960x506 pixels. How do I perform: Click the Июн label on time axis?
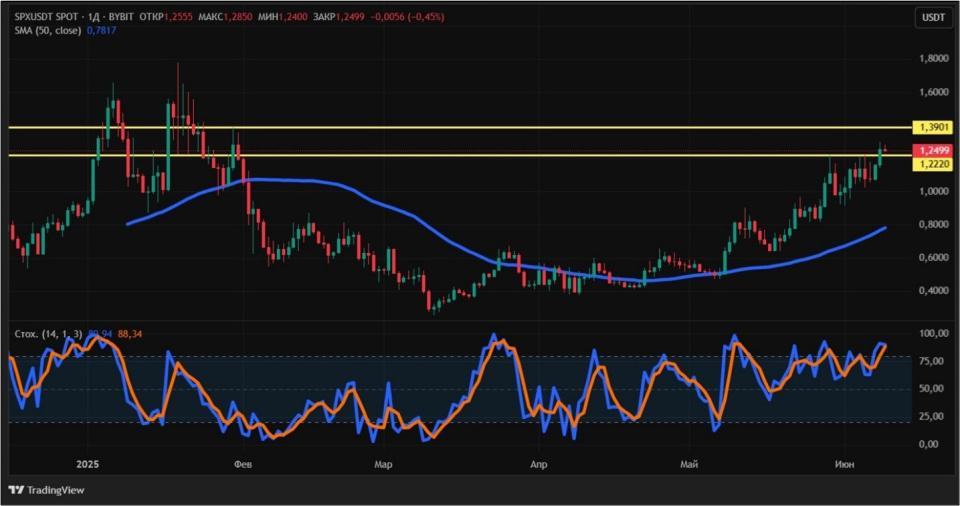844,464
